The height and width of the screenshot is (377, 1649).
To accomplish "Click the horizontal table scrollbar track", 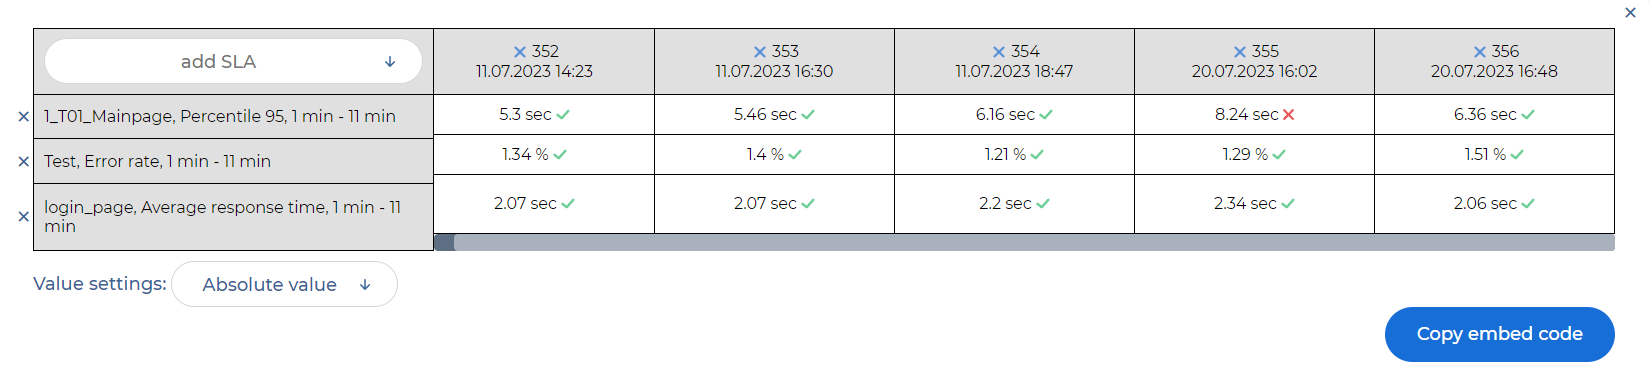I will click(1034, 242).
